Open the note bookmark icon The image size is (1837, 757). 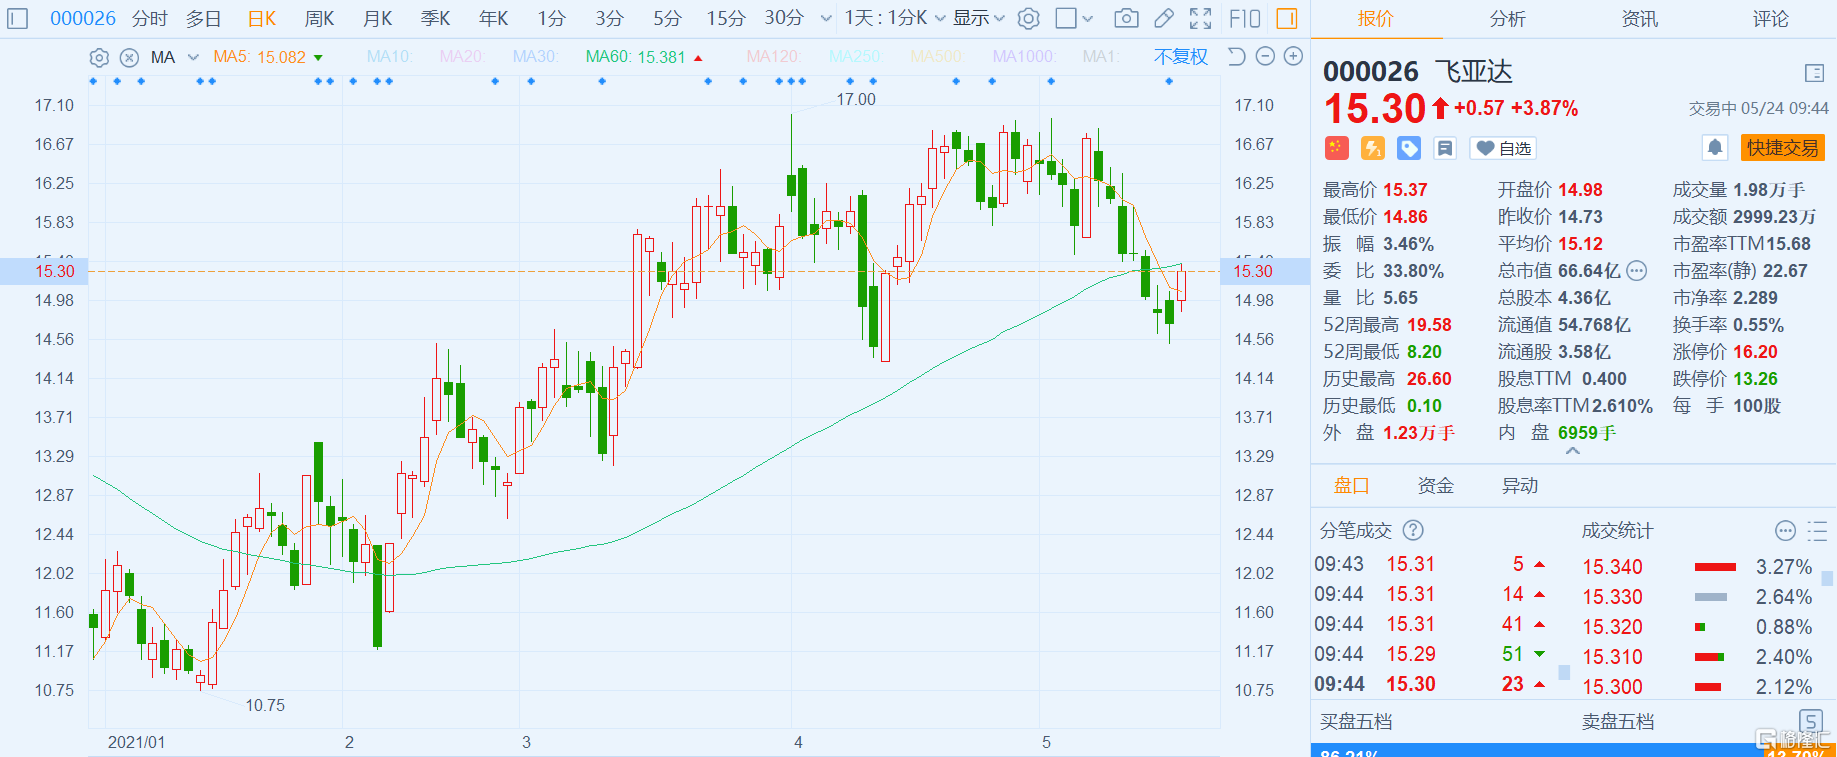pyautogui.click(x=1445, y=148)
